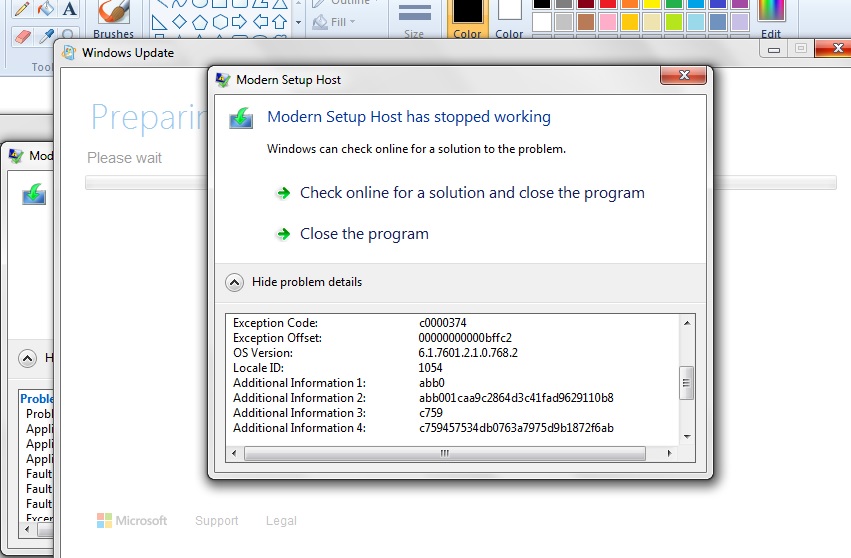The width and height of the screenshot is (851, 558).
Task: Click the Modern Setup Host title bar icon
Action: 223,80
